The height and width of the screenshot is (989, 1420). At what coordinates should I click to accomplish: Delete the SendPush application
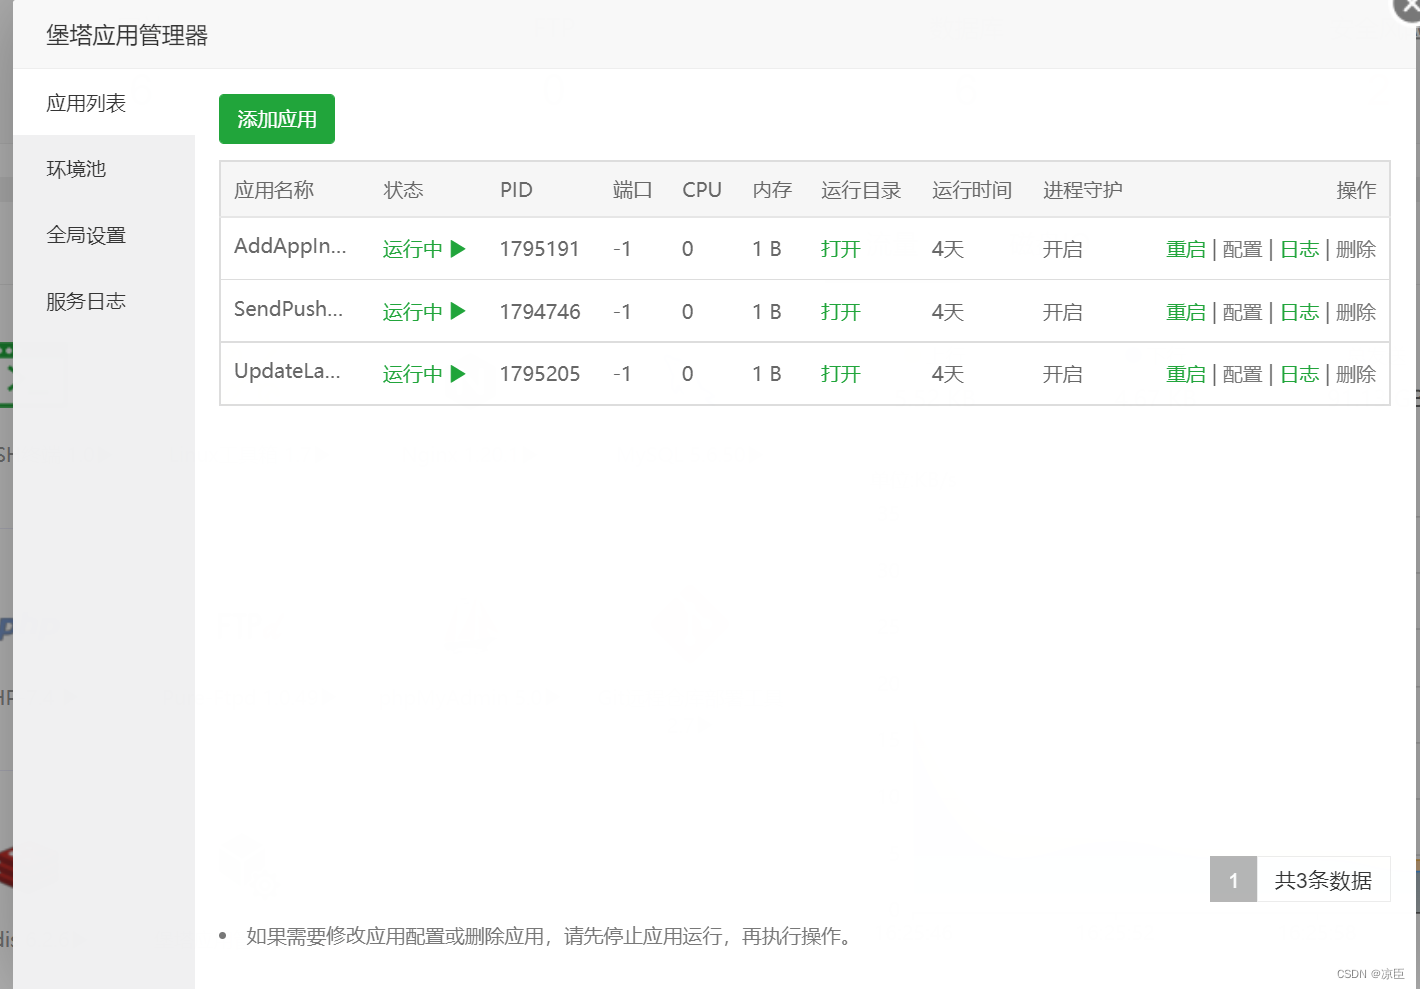tap(1355, 311)
